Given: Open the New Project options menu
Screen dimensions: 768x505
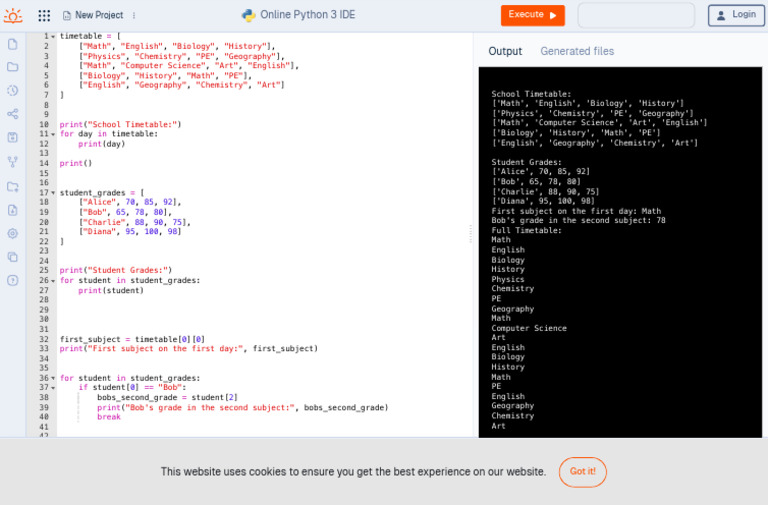Looking at the screenshot, I should 134,15.
